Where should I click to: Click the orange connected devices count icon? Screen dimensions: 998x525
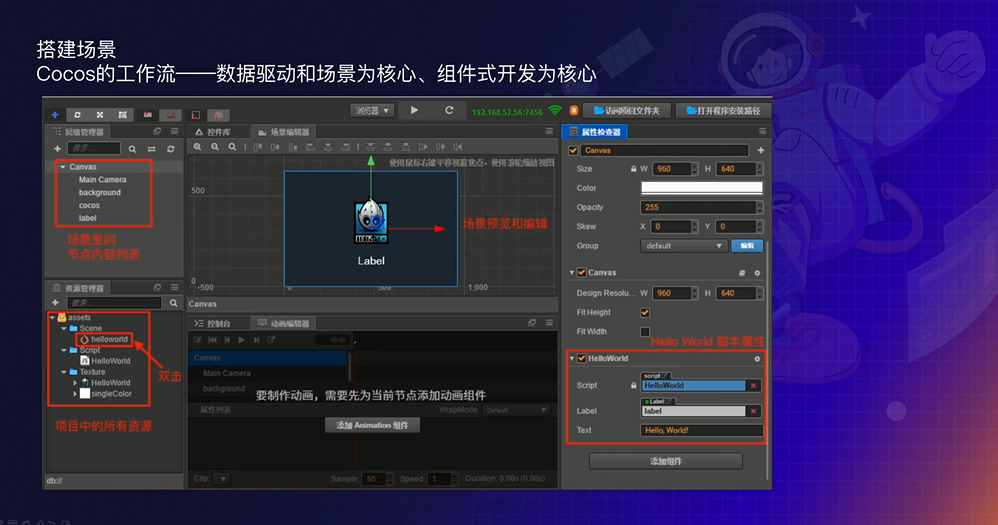click(573, 111)
